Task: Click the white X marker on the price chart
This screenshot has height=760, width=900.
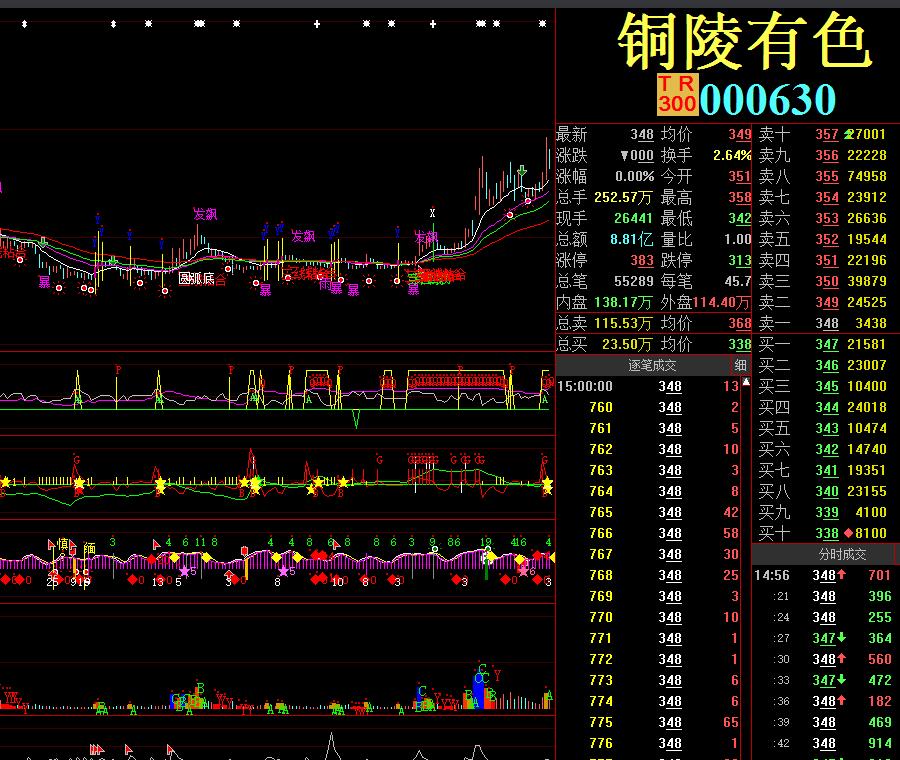Action: (x=432, y=213)
